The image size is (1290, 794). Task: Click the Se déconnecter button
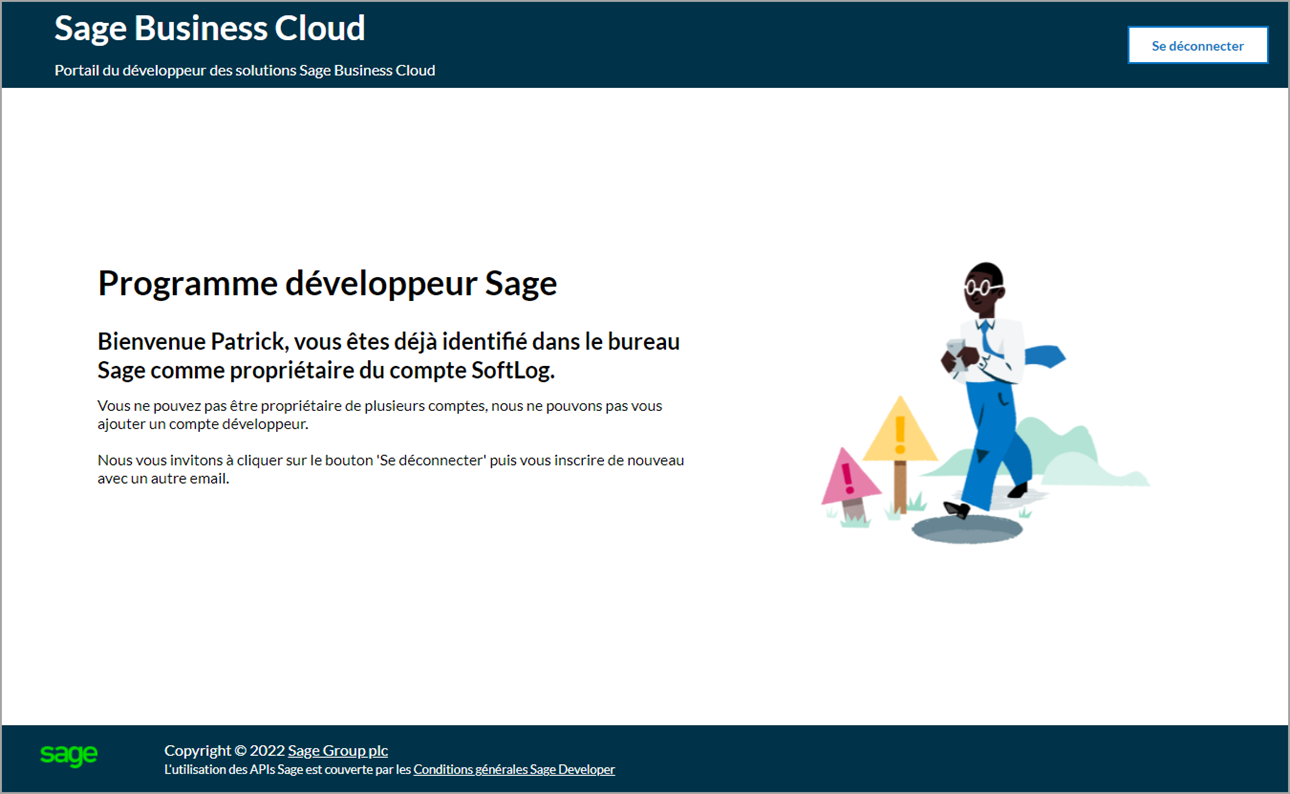(x=1198, y=45)
